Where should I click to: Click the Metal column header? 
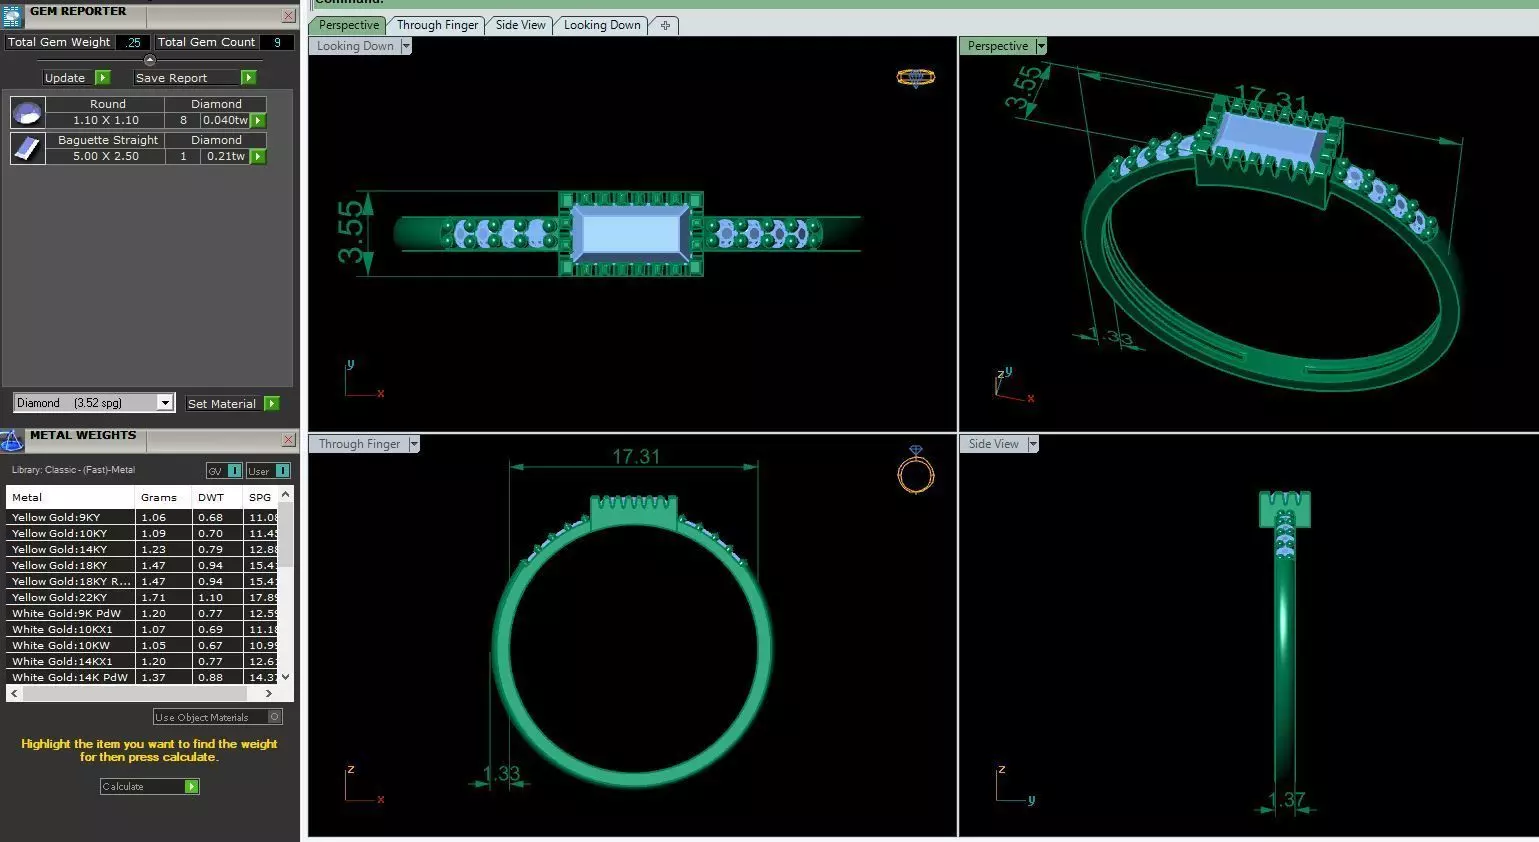pyautogui.click(x=70, y=497)
